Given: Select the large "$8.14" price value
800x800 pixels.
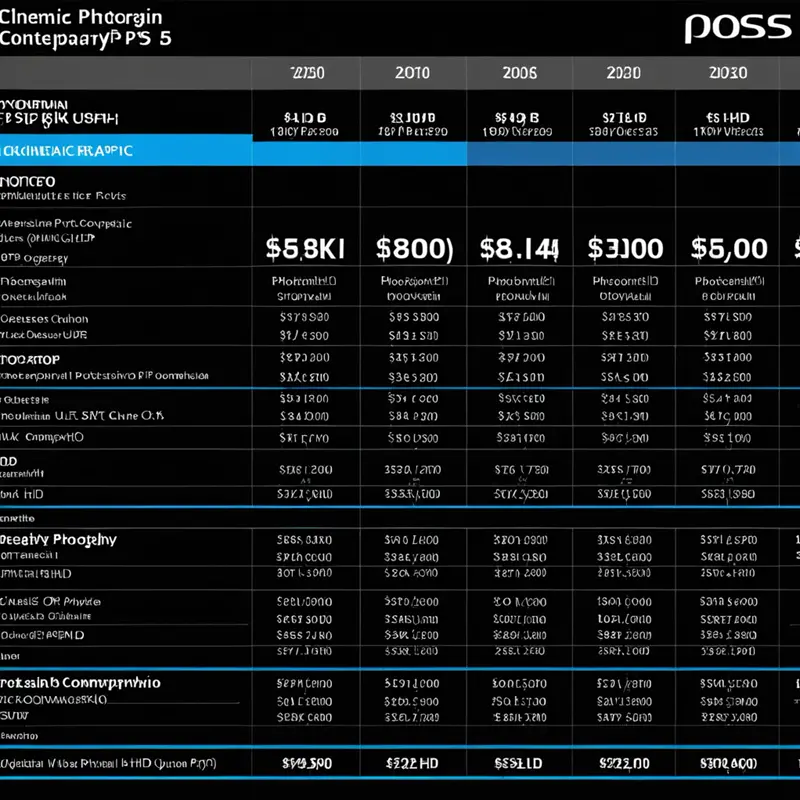Looking at the screenshot, I should click(519, 248).
